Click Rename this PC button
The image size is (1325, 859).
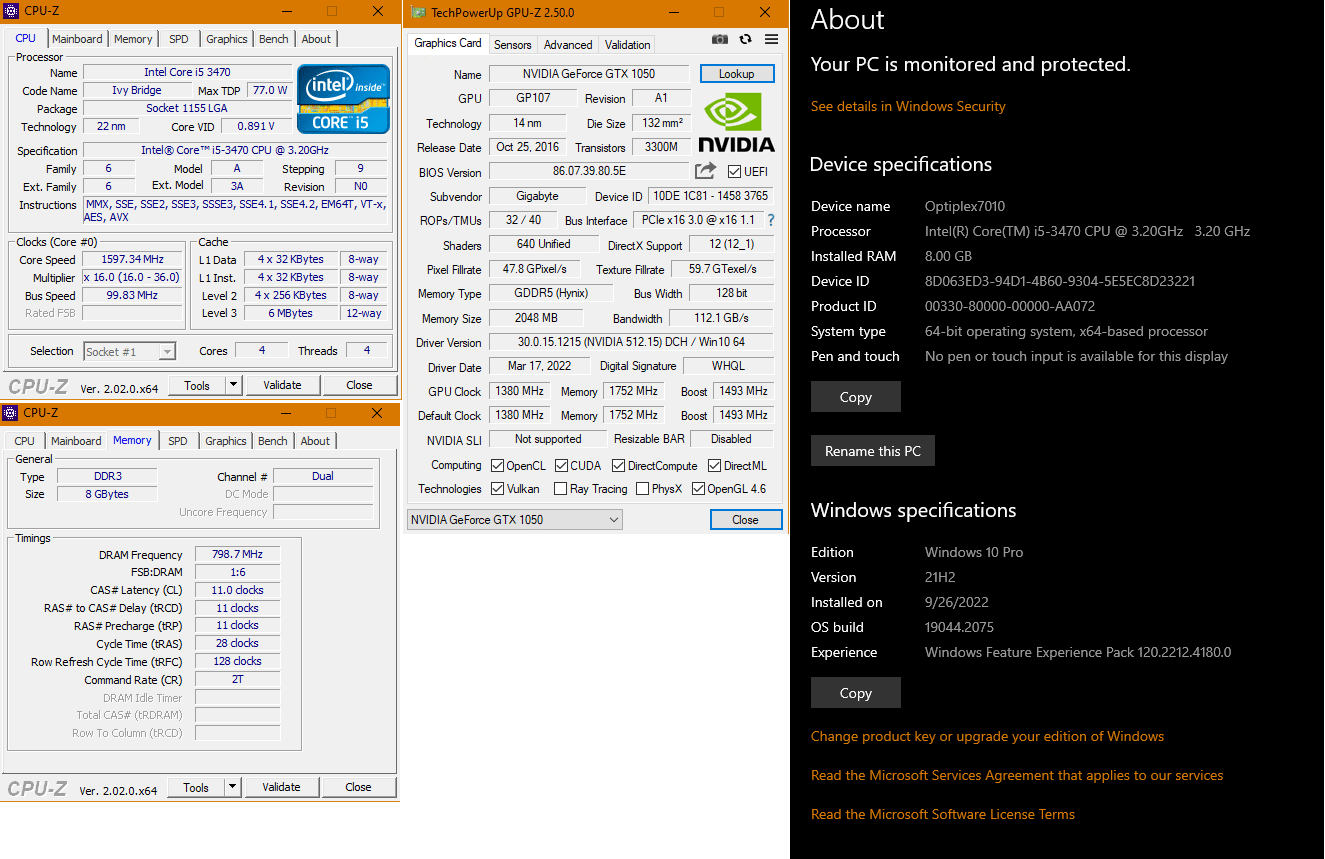(873, 451)
